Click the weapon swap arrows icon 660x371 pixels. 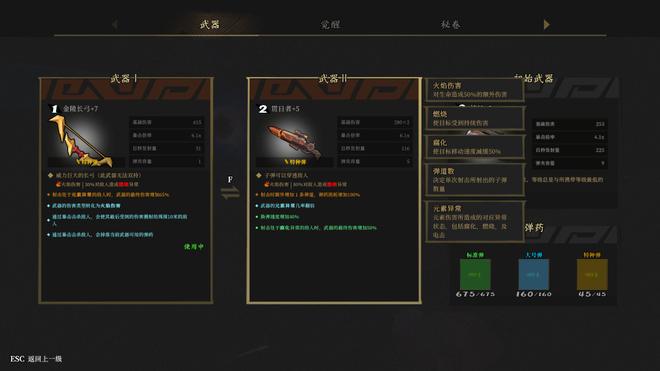(230, 192)
